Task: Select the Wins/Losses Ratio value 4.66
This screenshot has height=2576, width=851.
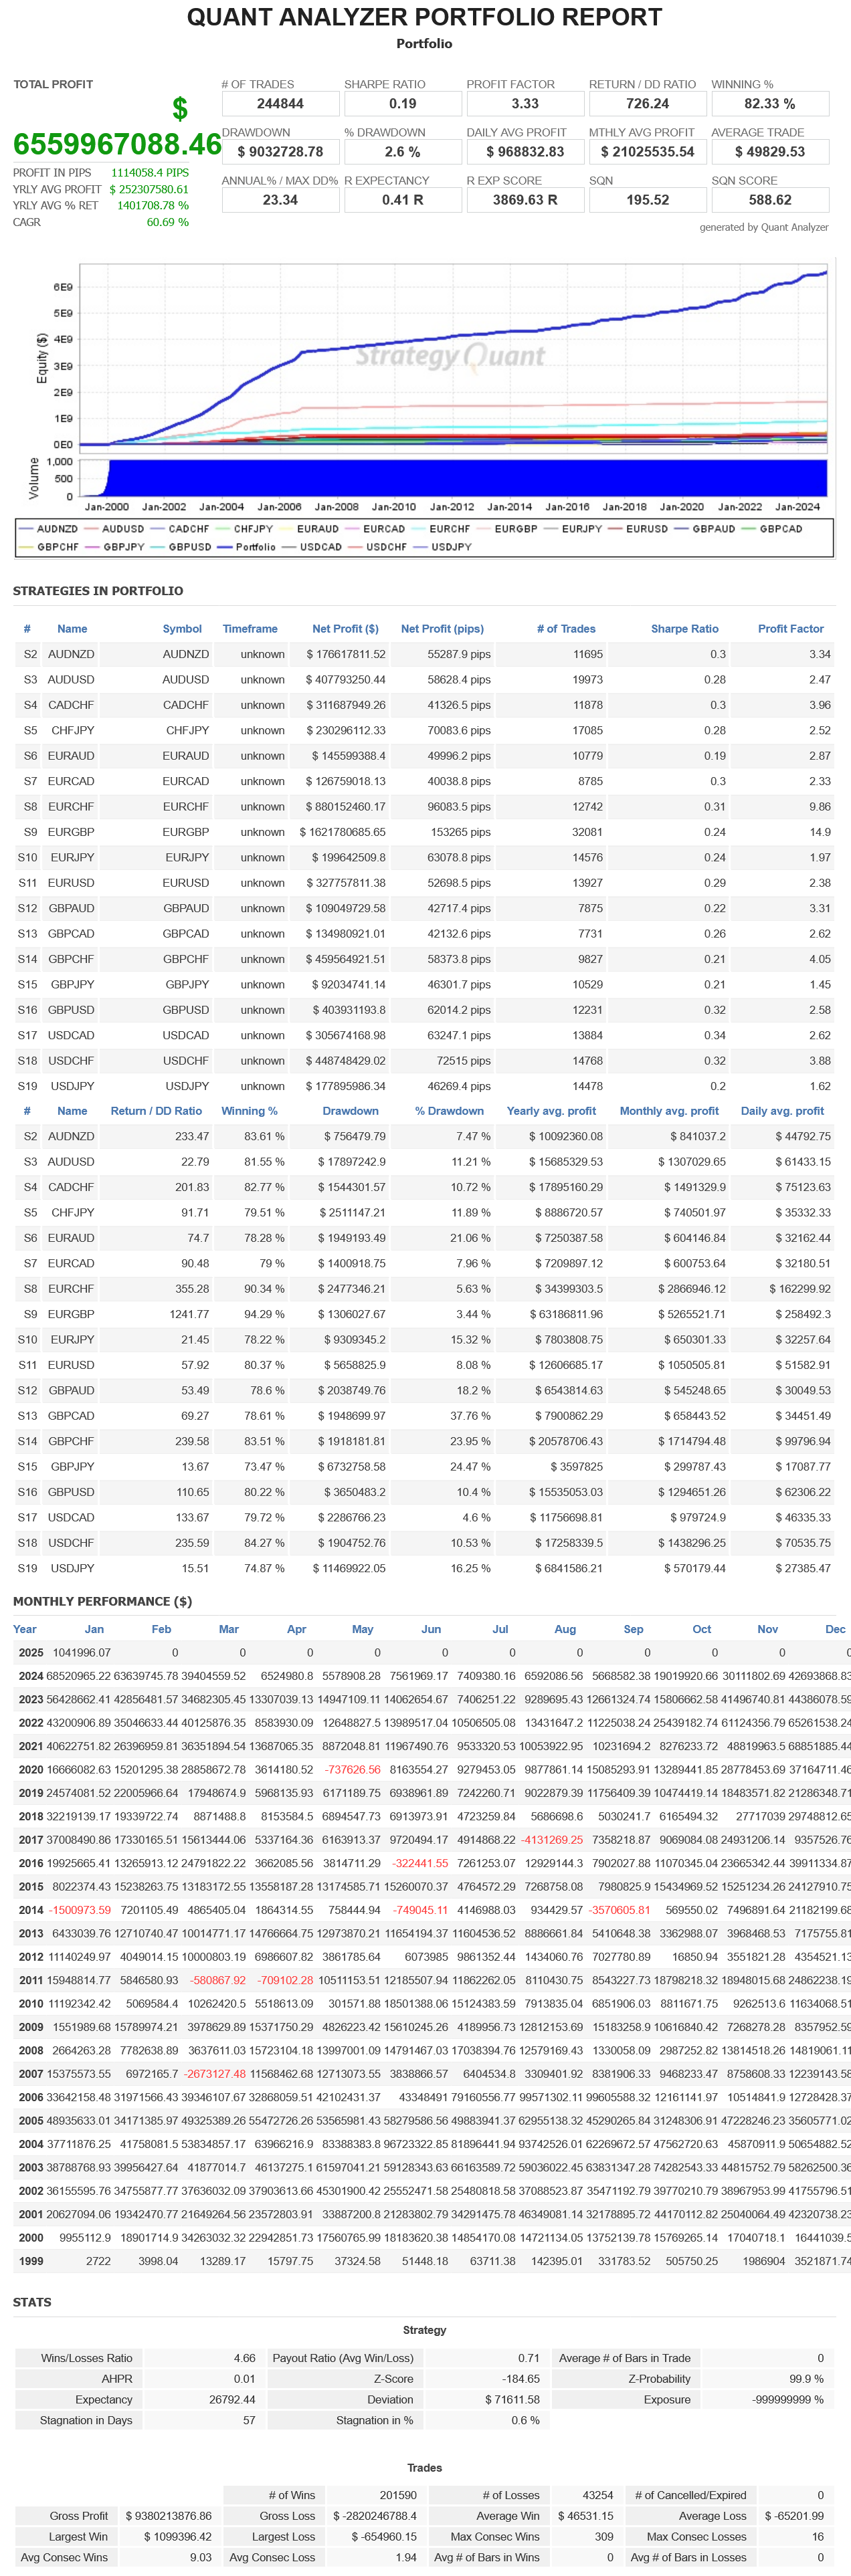Action: point(244,2358)
